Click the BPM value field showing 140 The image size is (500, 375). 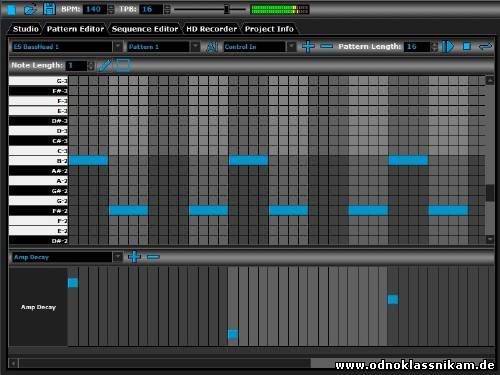coord(95,9)
